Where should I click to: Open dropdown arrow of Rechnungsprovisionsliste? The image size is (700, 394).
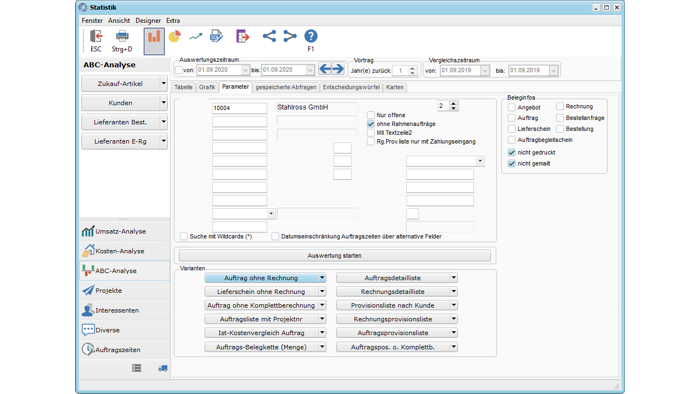(x=454, y=319)
